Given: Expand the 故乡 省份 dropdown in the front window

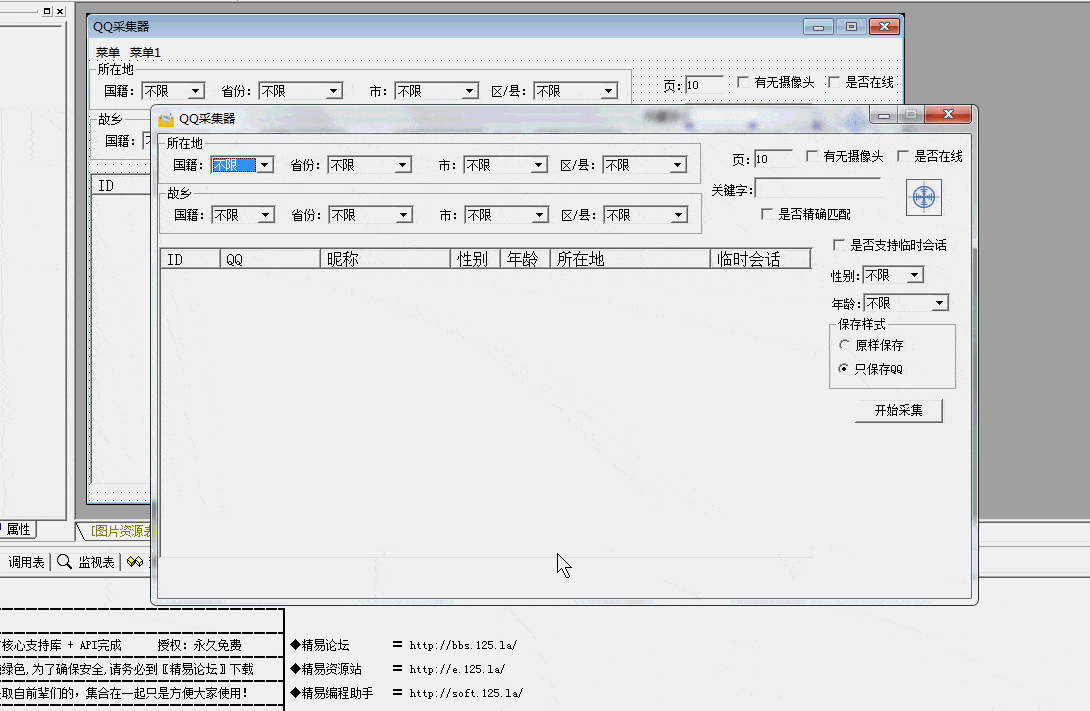Looking at the screenshot, I should pyautogui.click(x=403, y=215).
